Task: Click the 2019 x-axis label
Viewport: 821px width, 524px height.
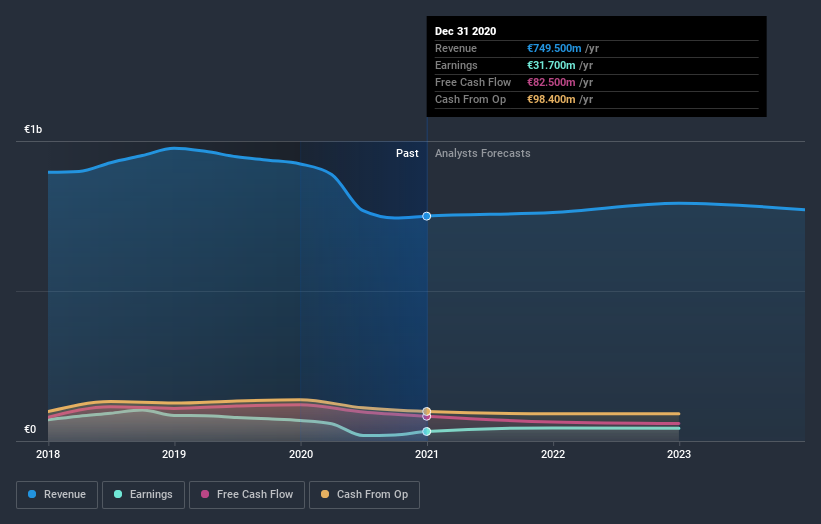Action: (x=174, y=454)
